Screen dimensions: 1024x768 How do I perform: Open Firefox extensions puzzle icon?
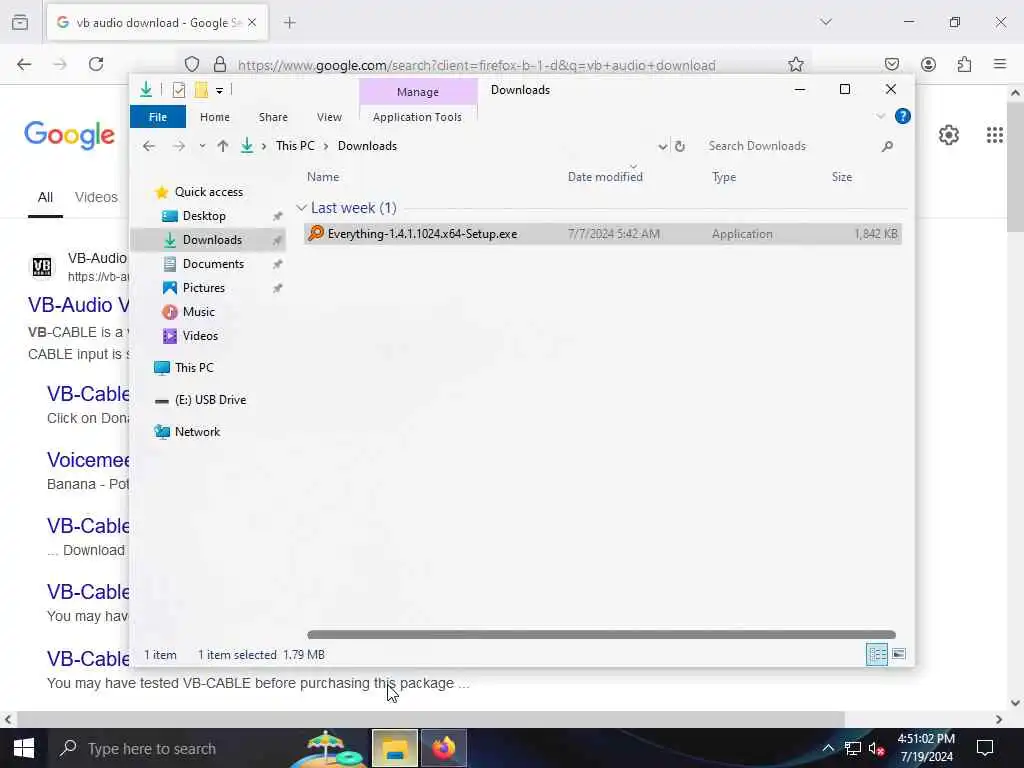[x=964, y=64]
